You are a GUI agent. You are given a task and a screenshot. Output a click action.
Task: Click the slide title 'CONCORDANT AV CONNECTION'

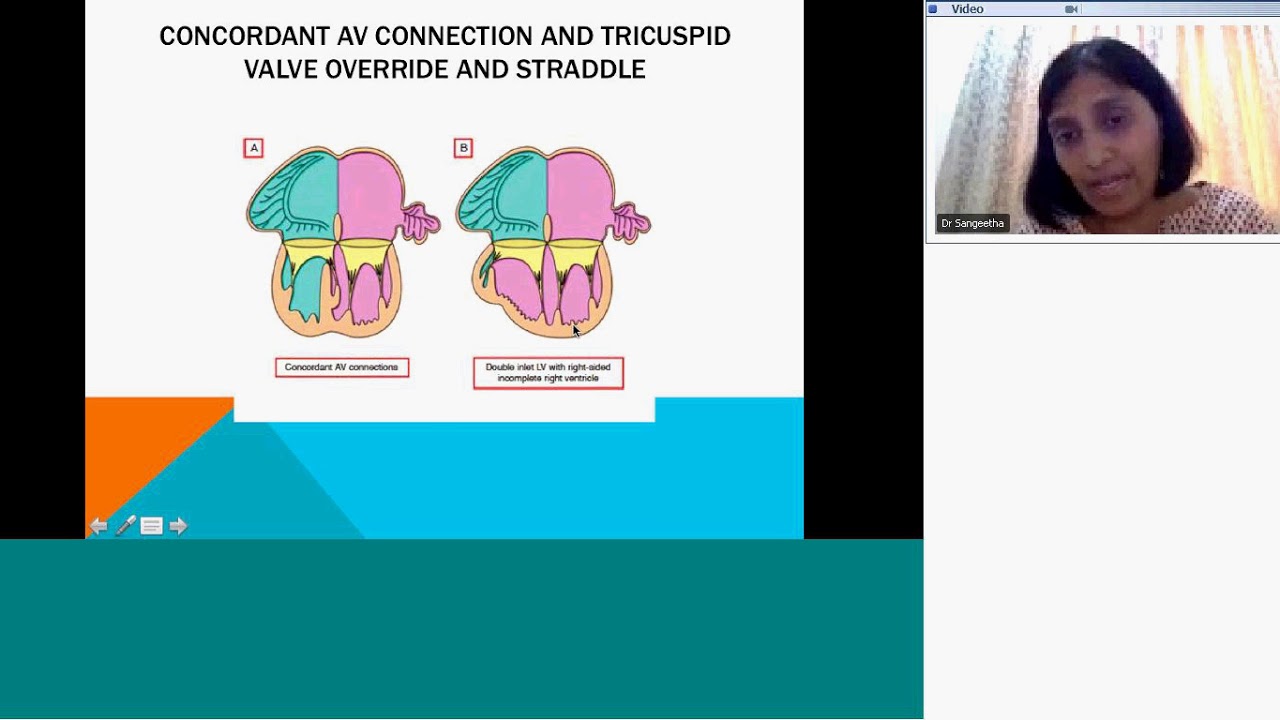[445, 52]
